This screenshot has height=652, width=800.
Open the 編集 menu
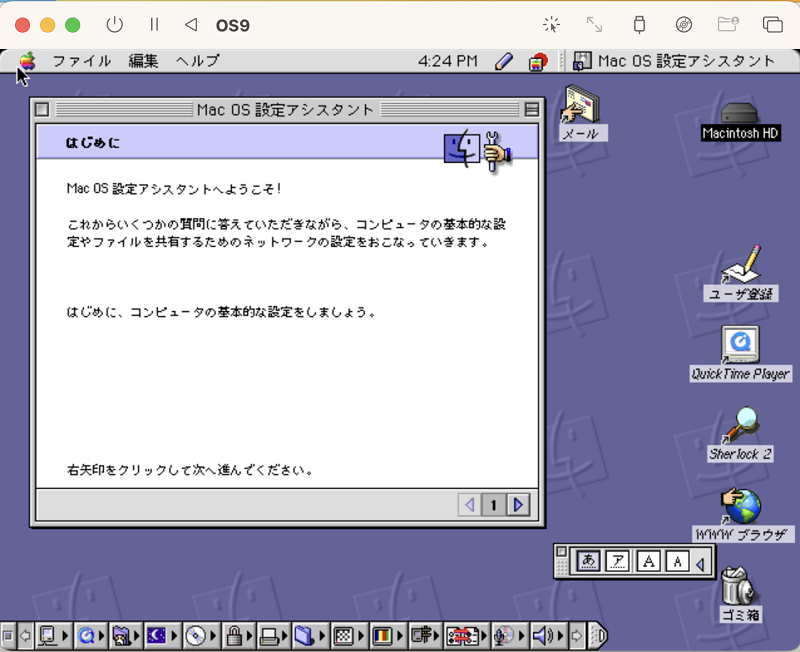(x=143, y=61)
